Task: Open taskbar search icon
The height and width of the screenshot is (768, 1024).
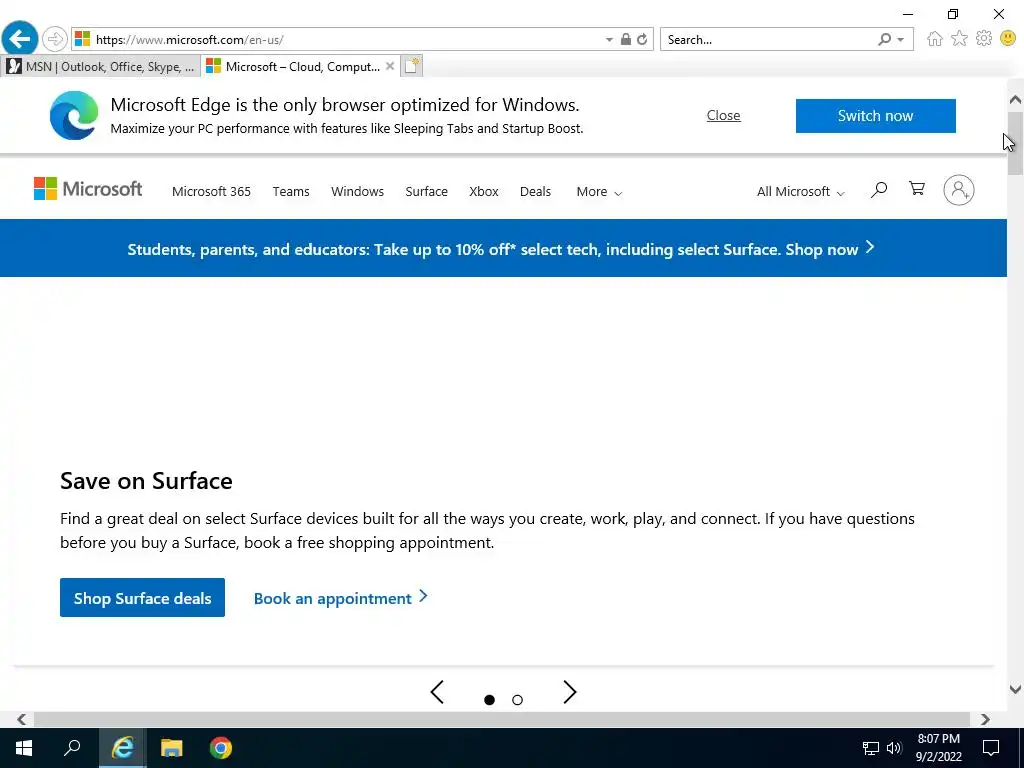Action: 72,748
